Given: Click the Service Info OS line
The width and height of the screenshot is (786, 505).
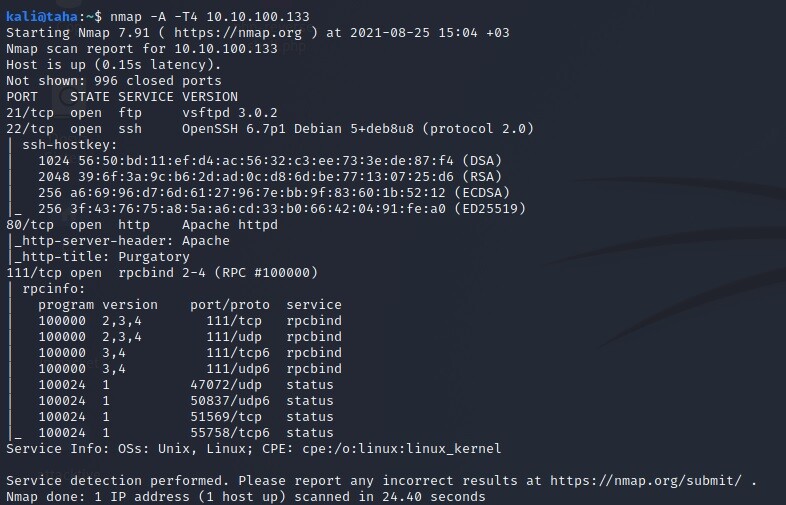Looking at the screenshot, I should tap(252, 448).
